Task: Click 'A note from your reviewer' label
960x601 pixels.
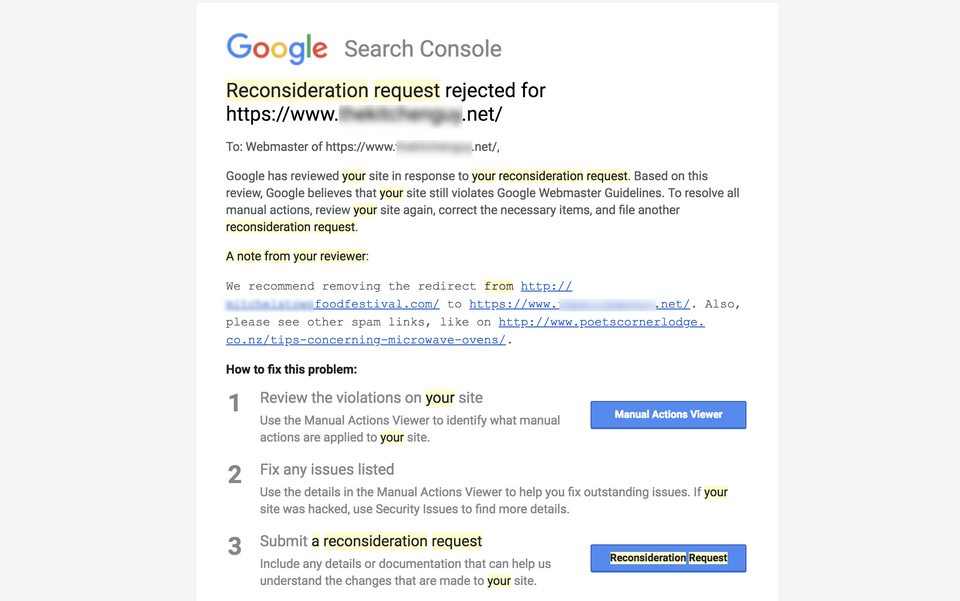Action: [x=297, y=256]
